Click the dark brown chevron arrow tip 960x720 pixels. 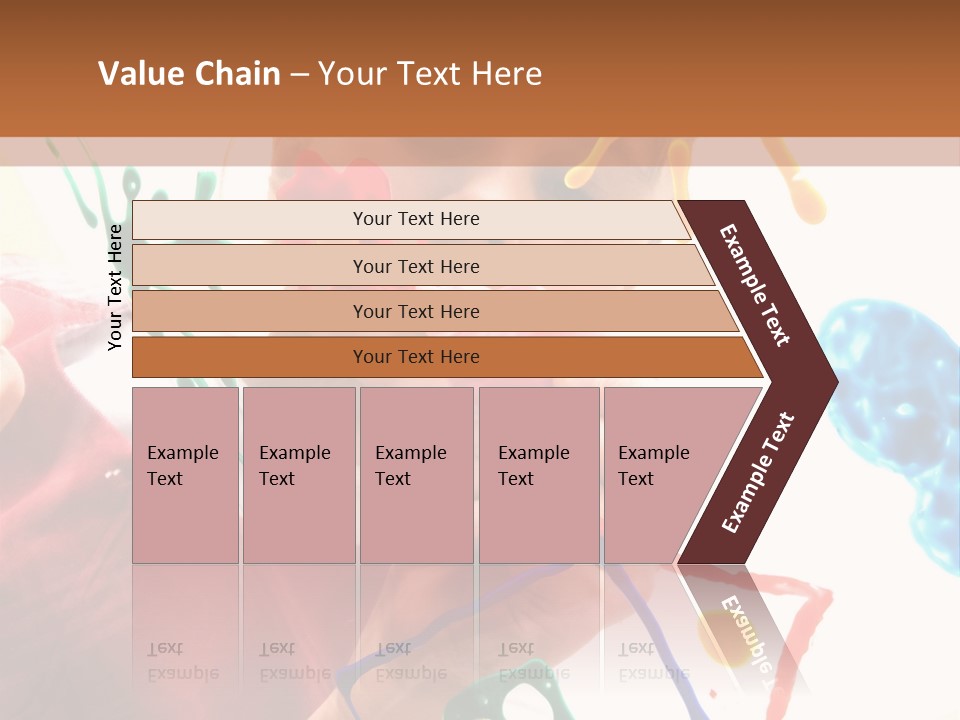tap(820, 380)
